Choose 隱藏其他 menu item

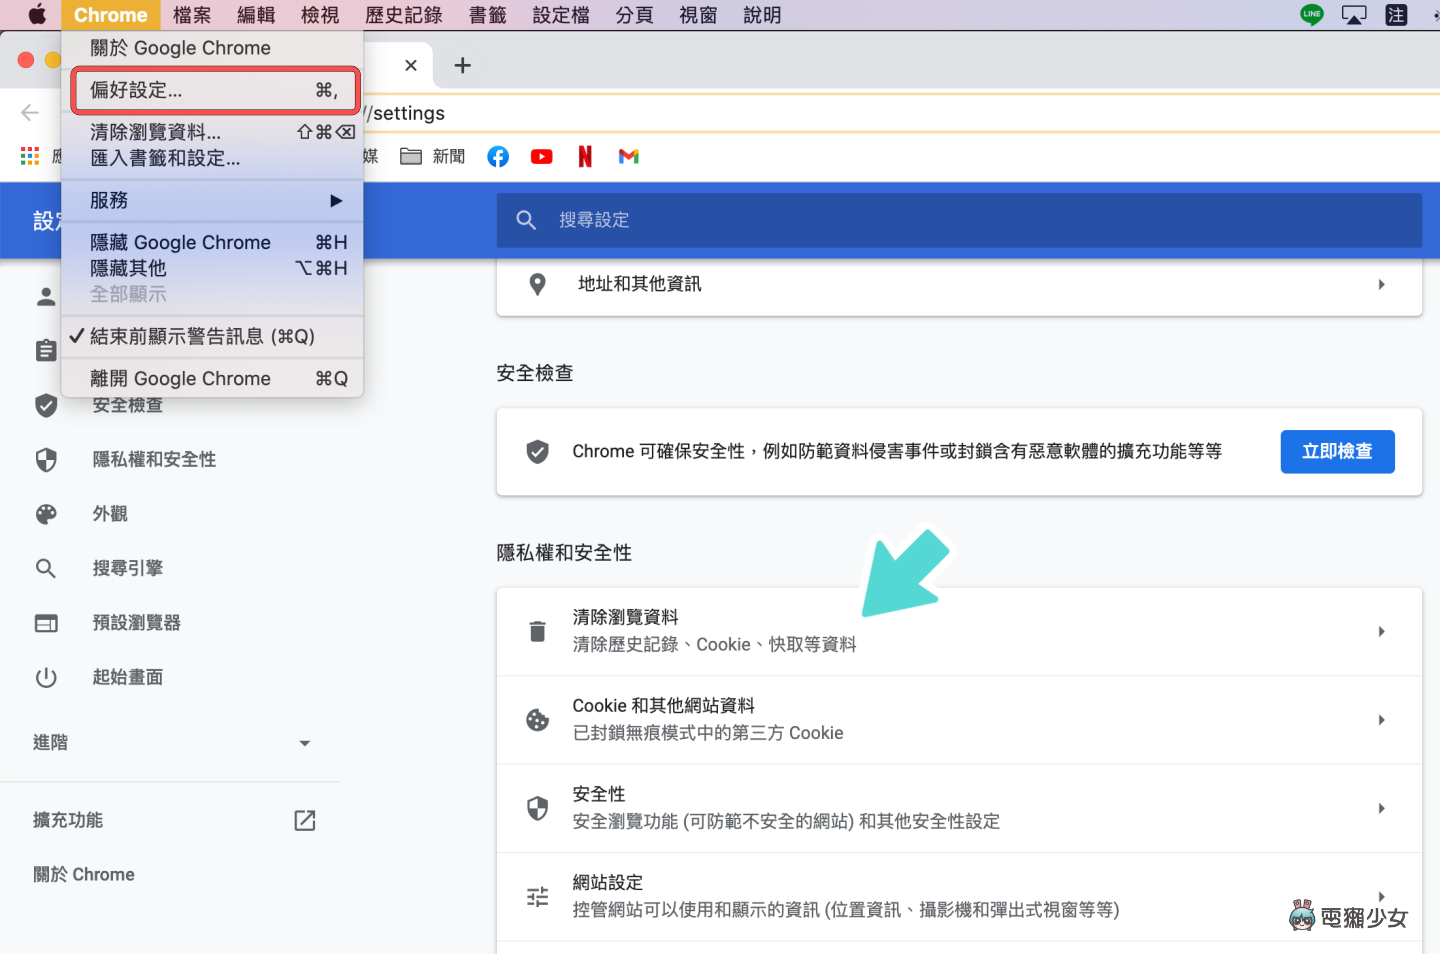tap(212, 268)
